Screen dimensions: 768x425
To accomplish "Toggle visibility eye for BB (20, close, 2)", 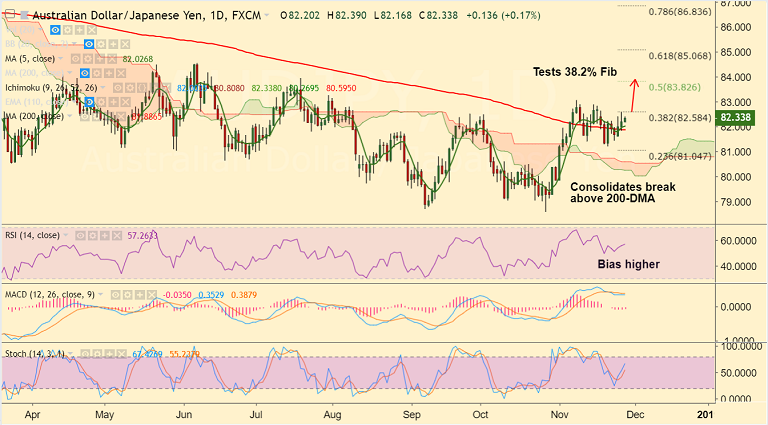I will tap(89, 44).
